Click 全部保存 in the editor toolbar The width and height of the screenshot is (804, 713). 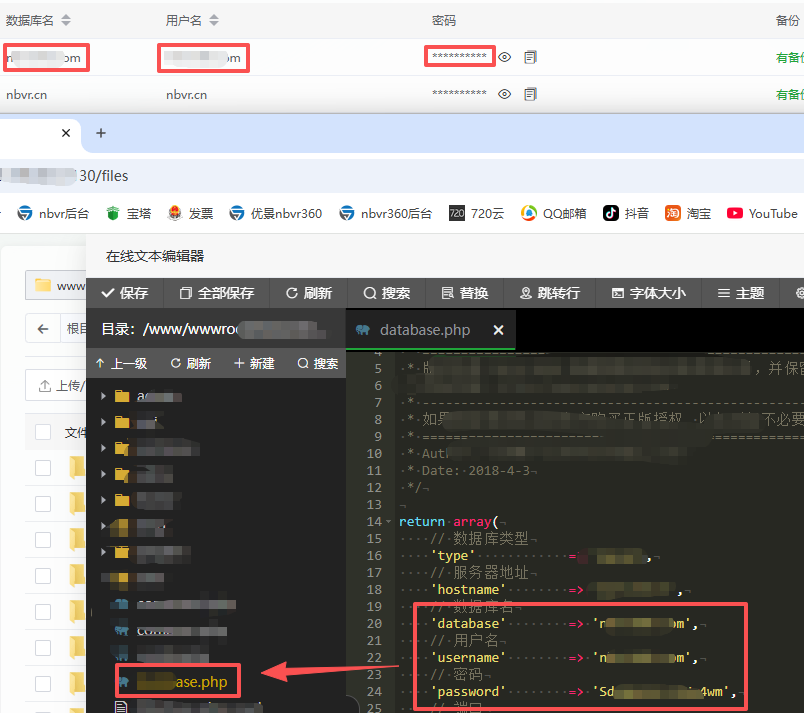coord(216,293)
